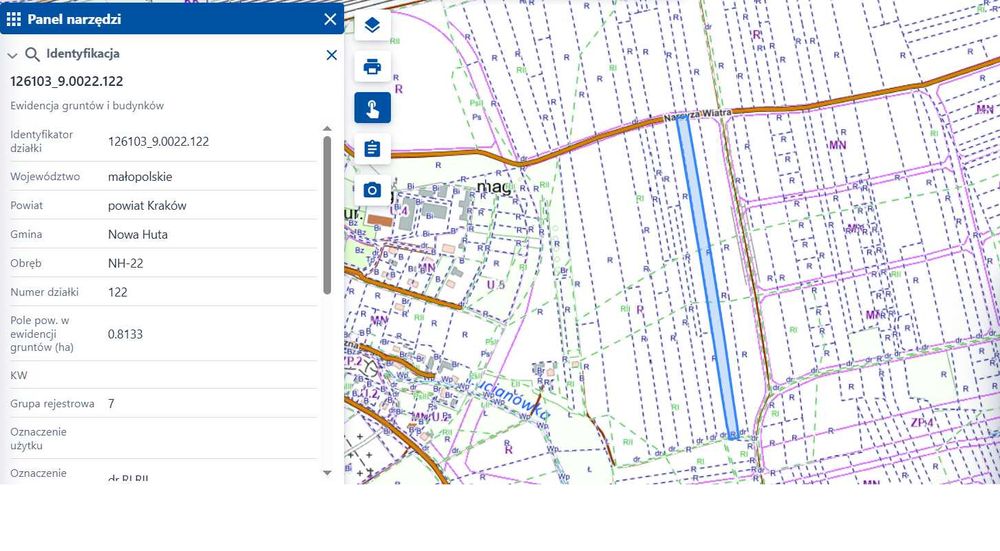Click the Identyfikacja magnifier icon
This screenshot has width=1000, height=551.
coord(32,54)
